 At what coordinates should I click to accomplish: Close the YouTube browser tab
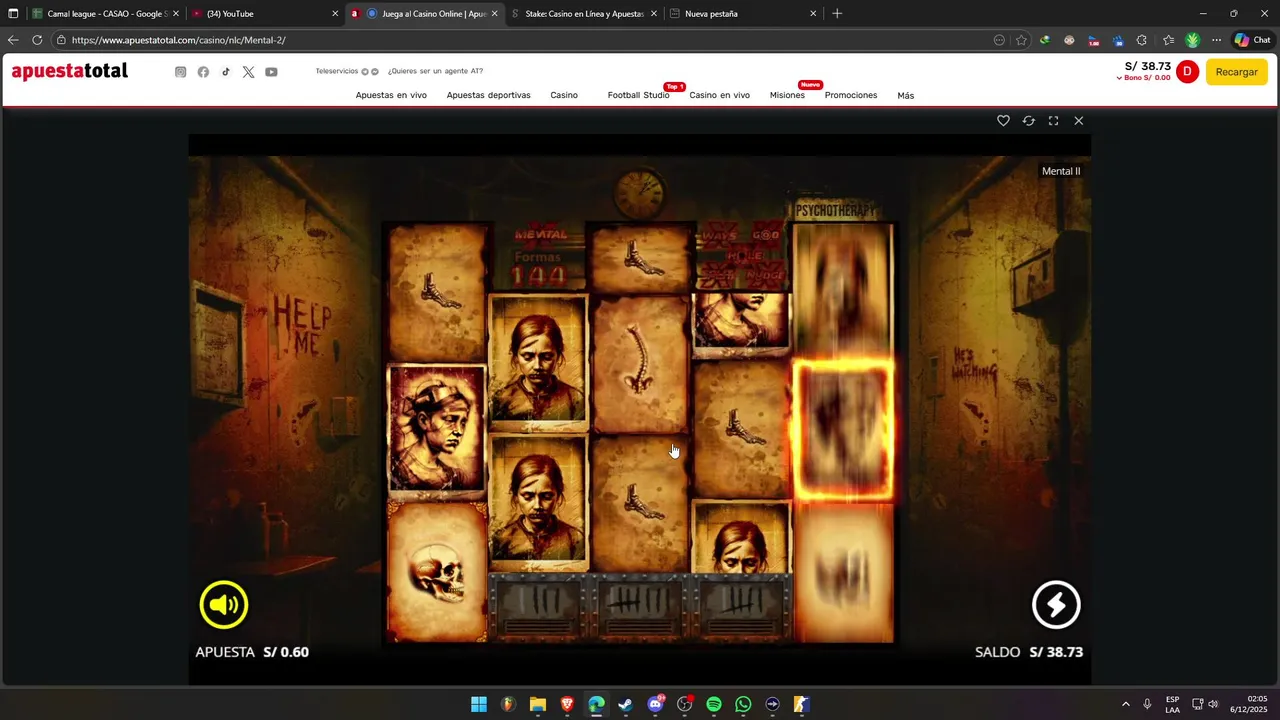(x=335, y=14)
